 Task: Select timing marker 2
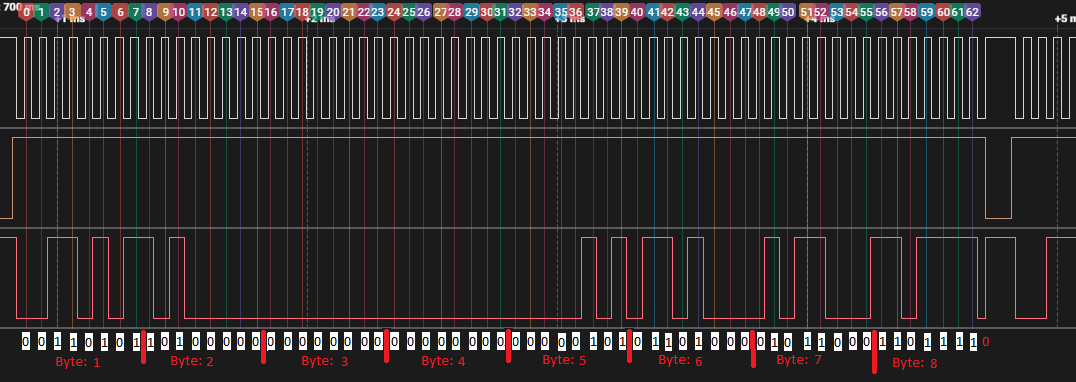pos(57,12)
